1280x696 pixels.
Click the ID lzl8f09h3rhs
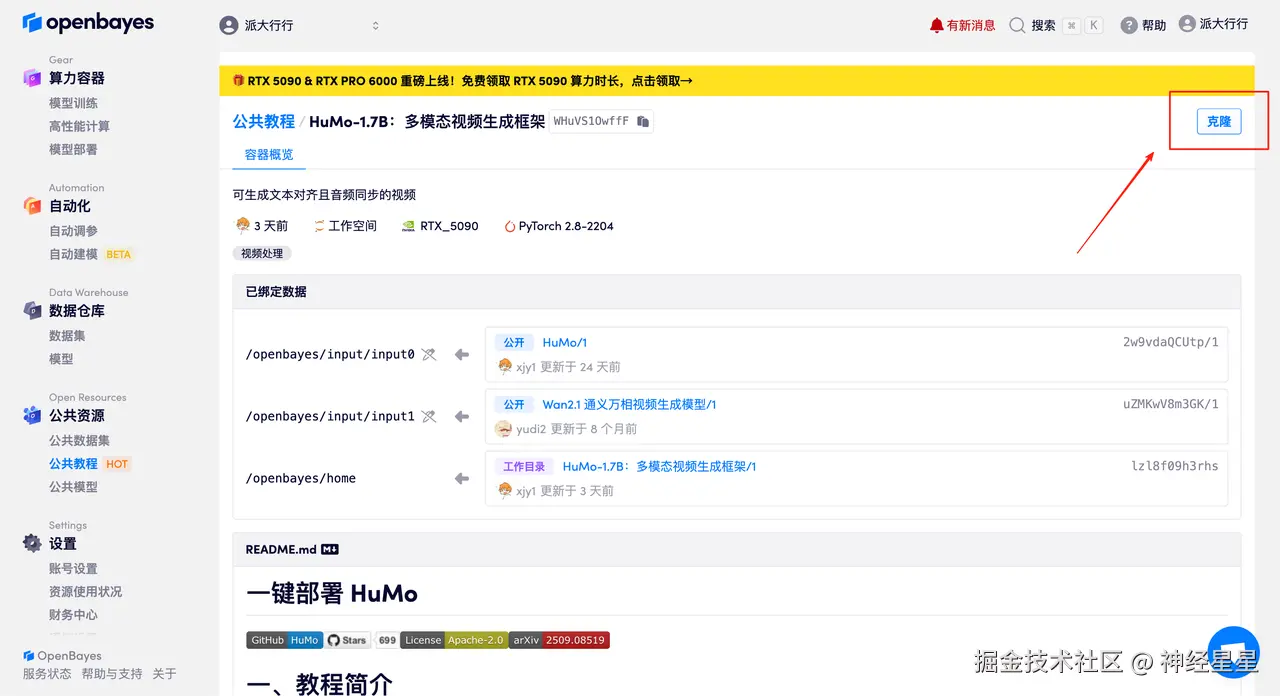(1175, 466)
